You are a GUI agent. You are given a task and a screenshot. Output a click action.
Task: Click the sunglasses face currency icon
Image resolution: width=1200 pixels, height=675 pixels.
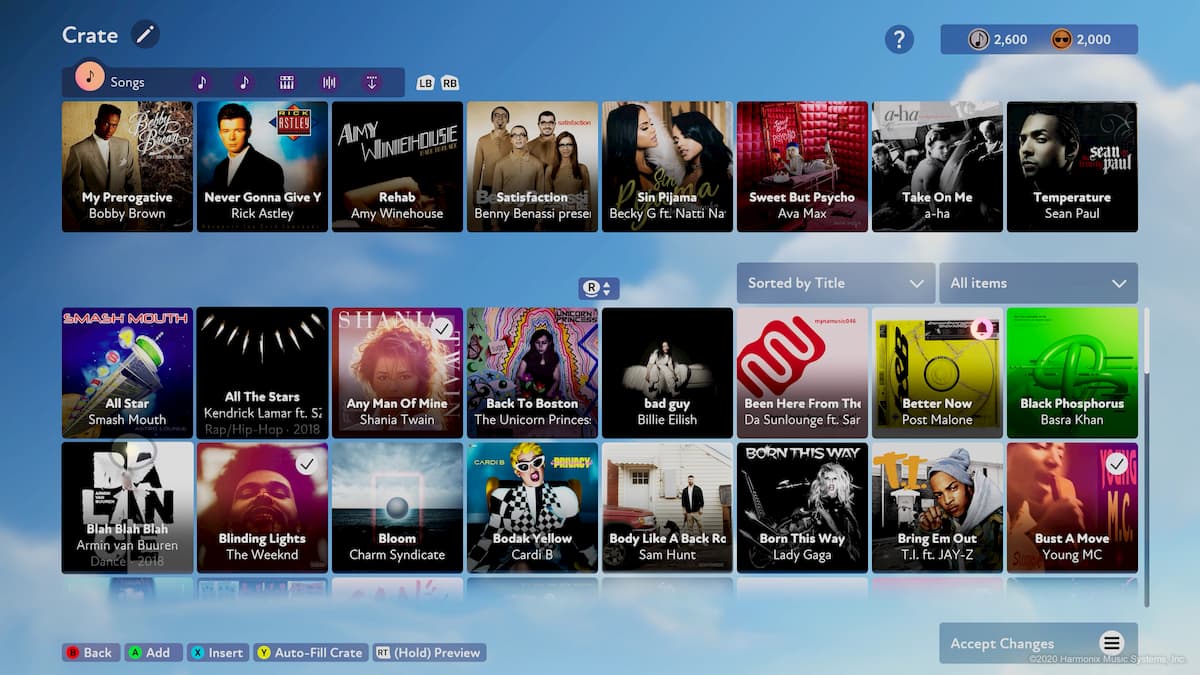pyautogui.click(x=1061, y=39)
